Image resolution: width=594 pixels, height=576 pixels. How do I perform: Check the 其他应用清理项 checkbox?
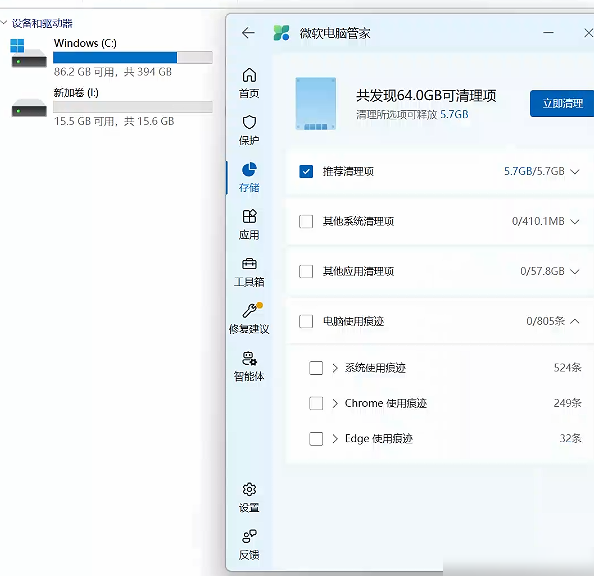(306, 271)
